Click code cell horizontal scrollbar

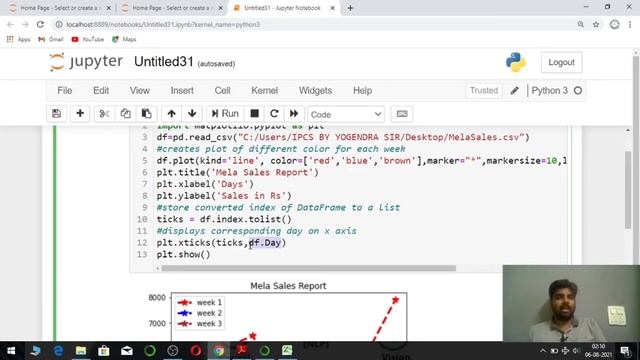(x=309, y=268)
